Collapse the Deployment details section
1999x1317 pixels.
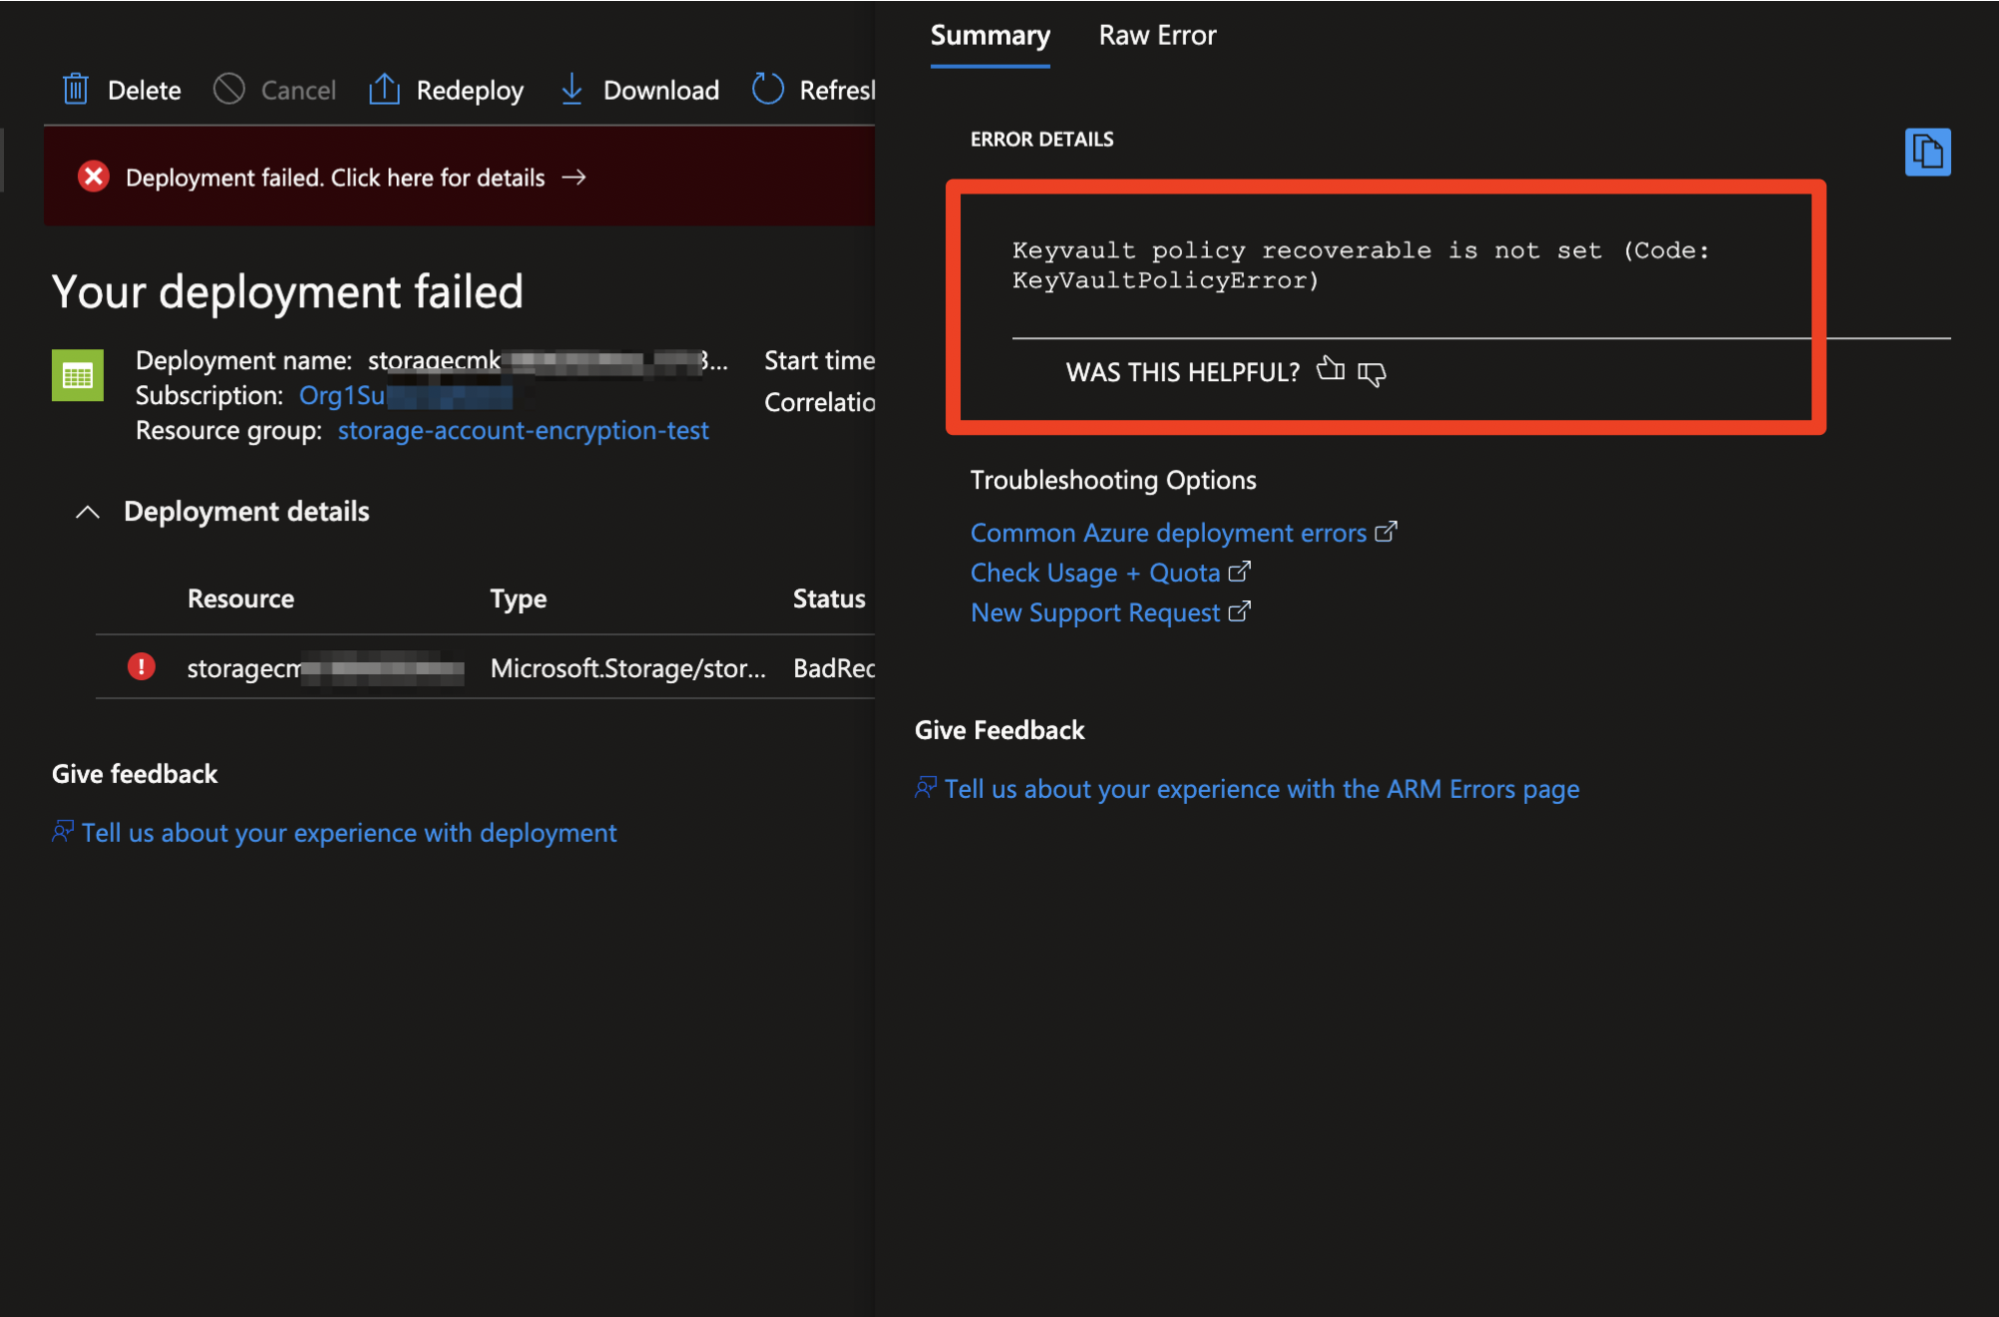pos(87,512)
